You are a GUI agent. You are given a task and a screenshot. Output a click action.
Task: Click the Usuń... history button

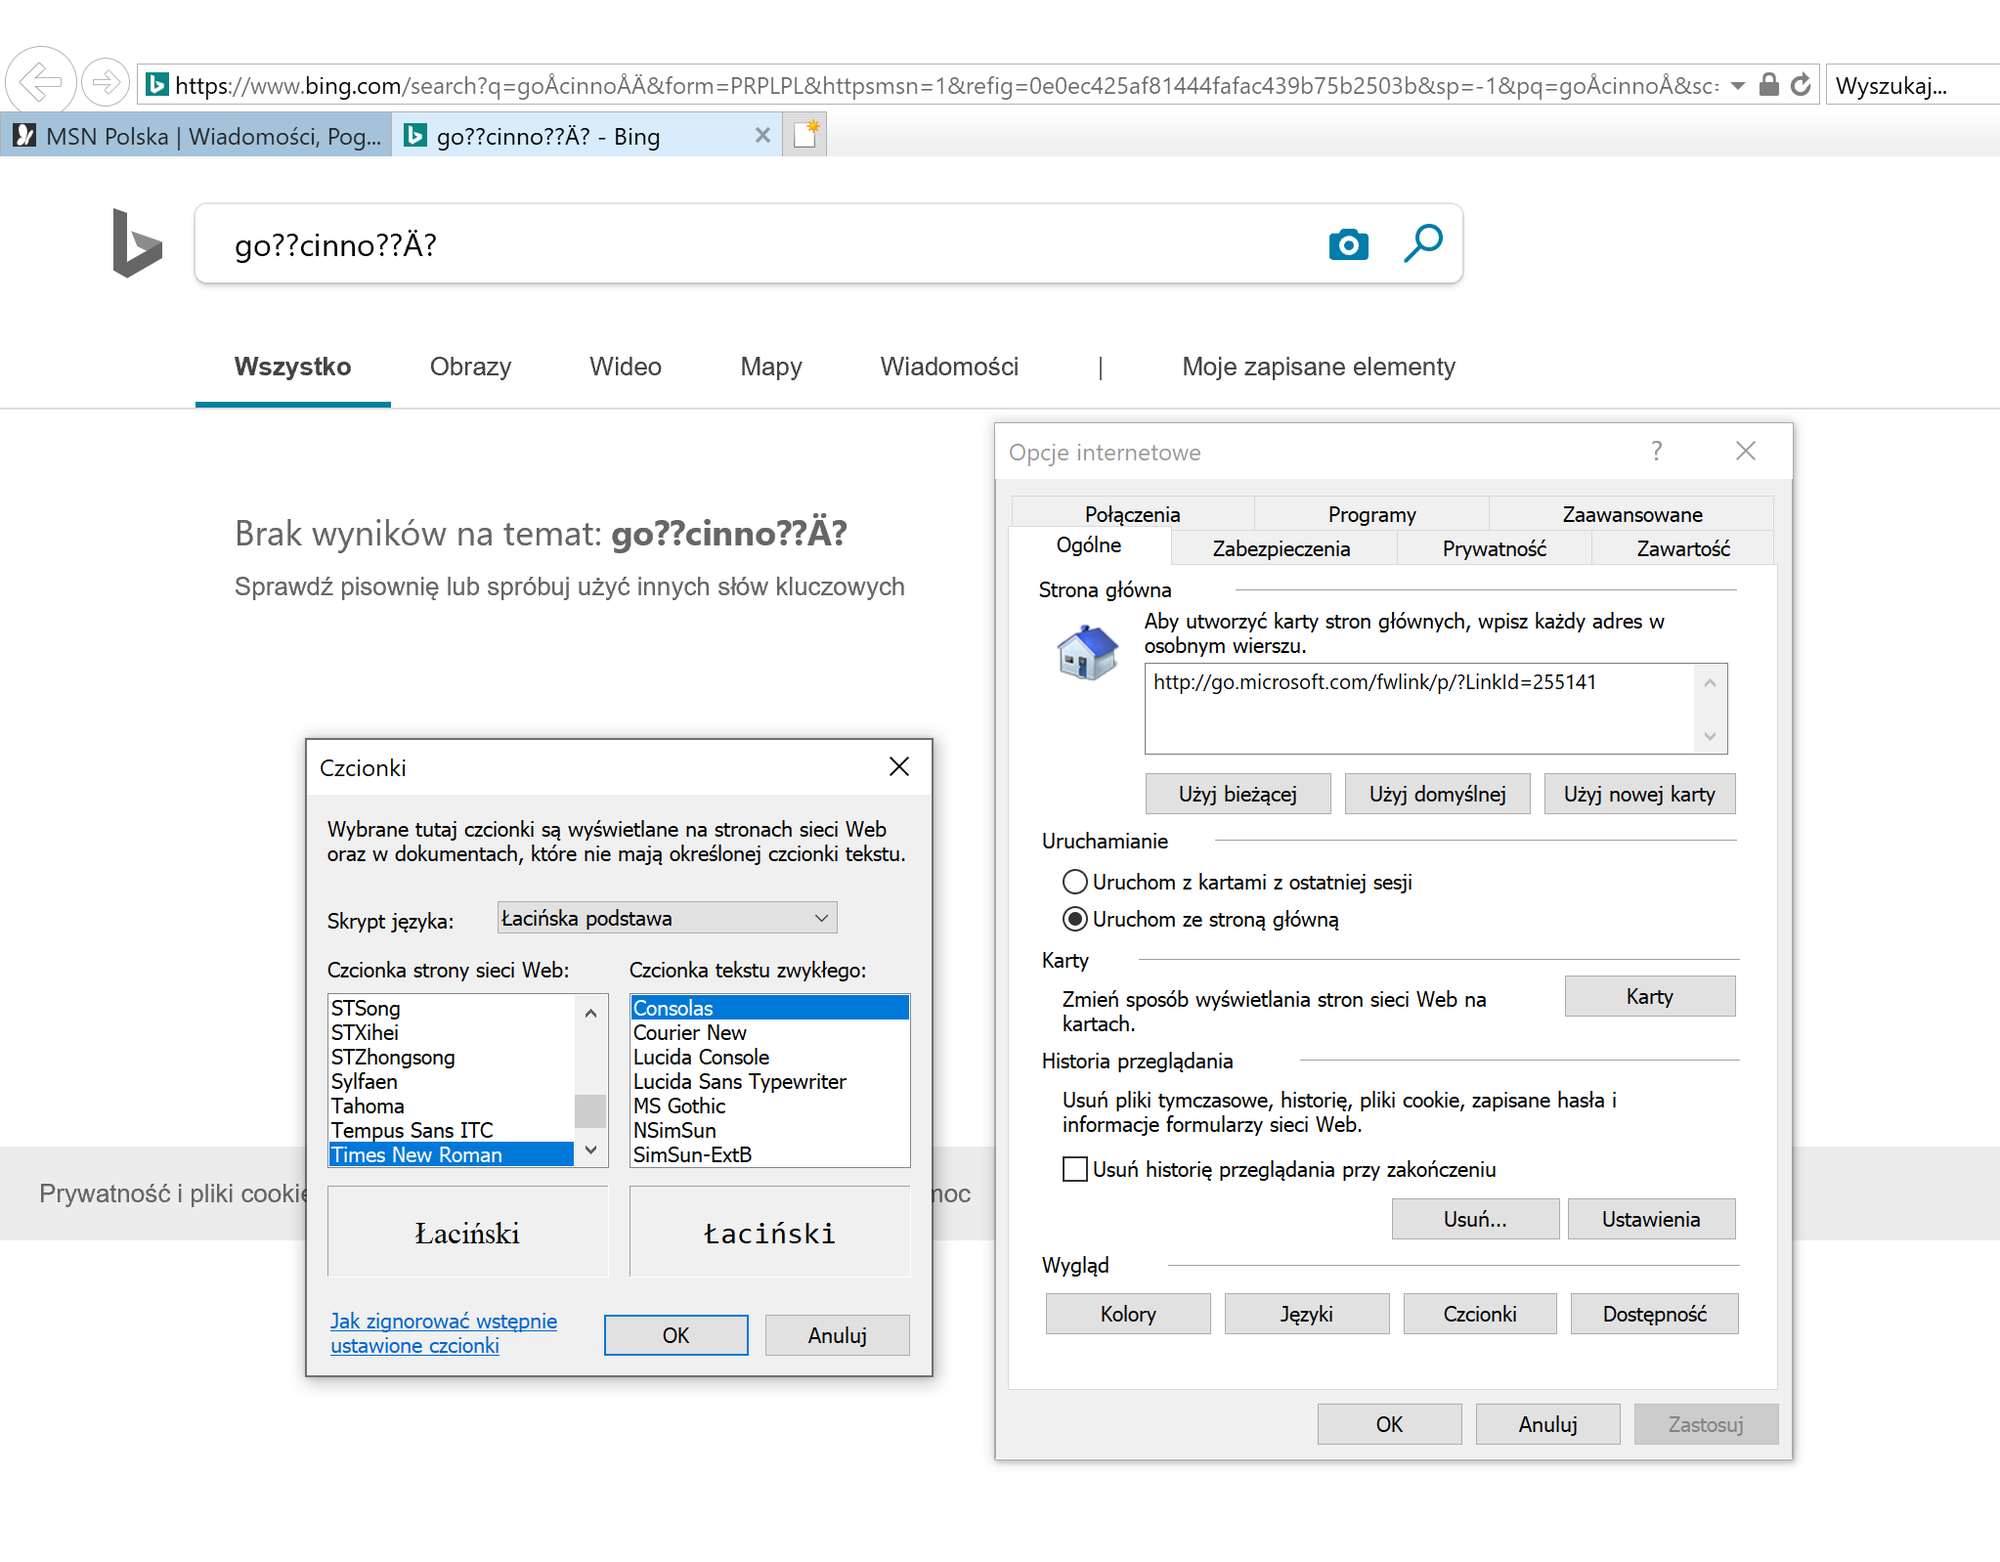[1475, 1219]
